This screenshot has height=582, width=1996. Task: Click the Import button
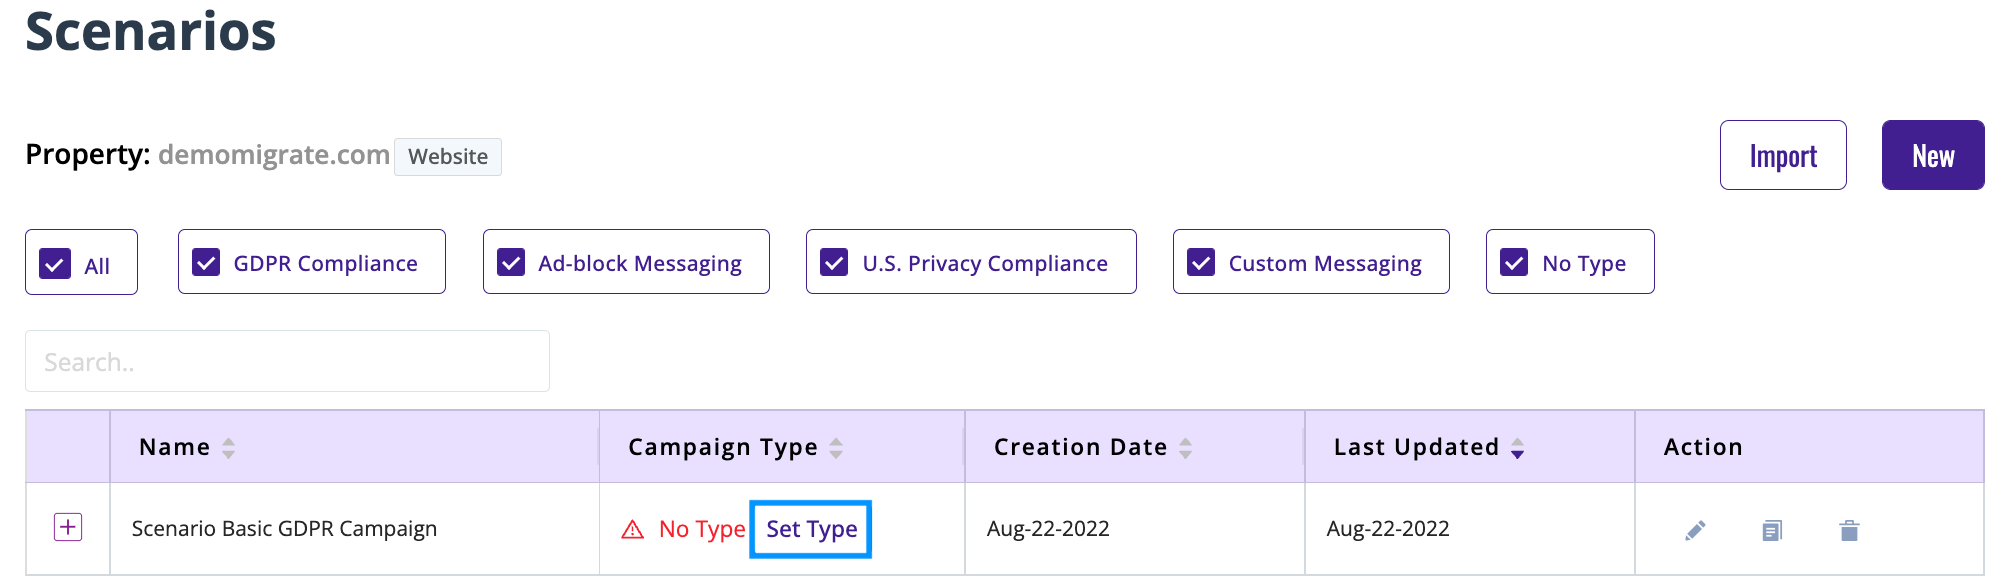point(1783,155)
